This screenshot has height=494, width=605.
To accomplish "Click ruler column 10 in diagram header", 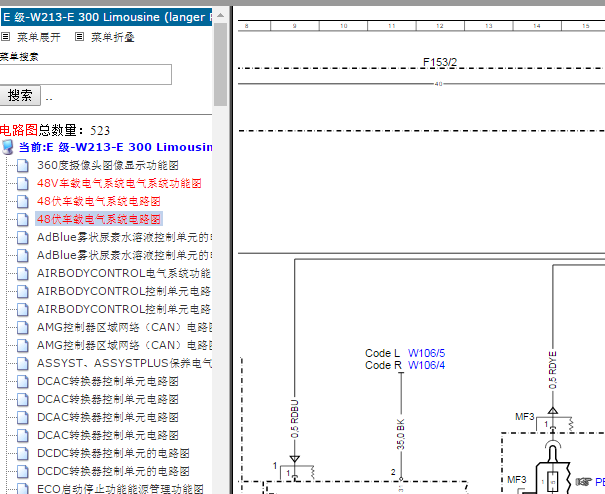I will tap(343, 26).
